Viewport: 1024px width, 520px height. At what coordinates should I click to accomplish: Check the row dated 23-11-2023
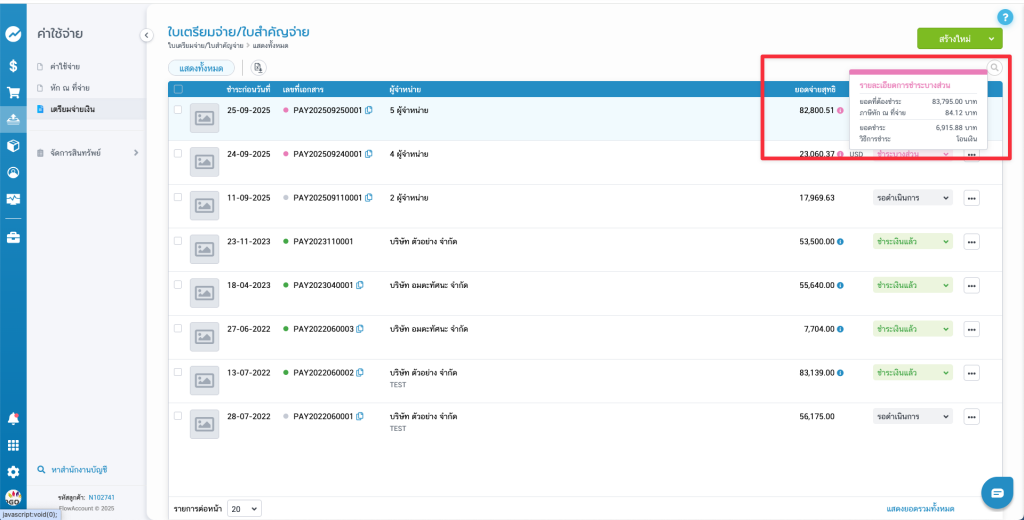(x=178, y=241)
